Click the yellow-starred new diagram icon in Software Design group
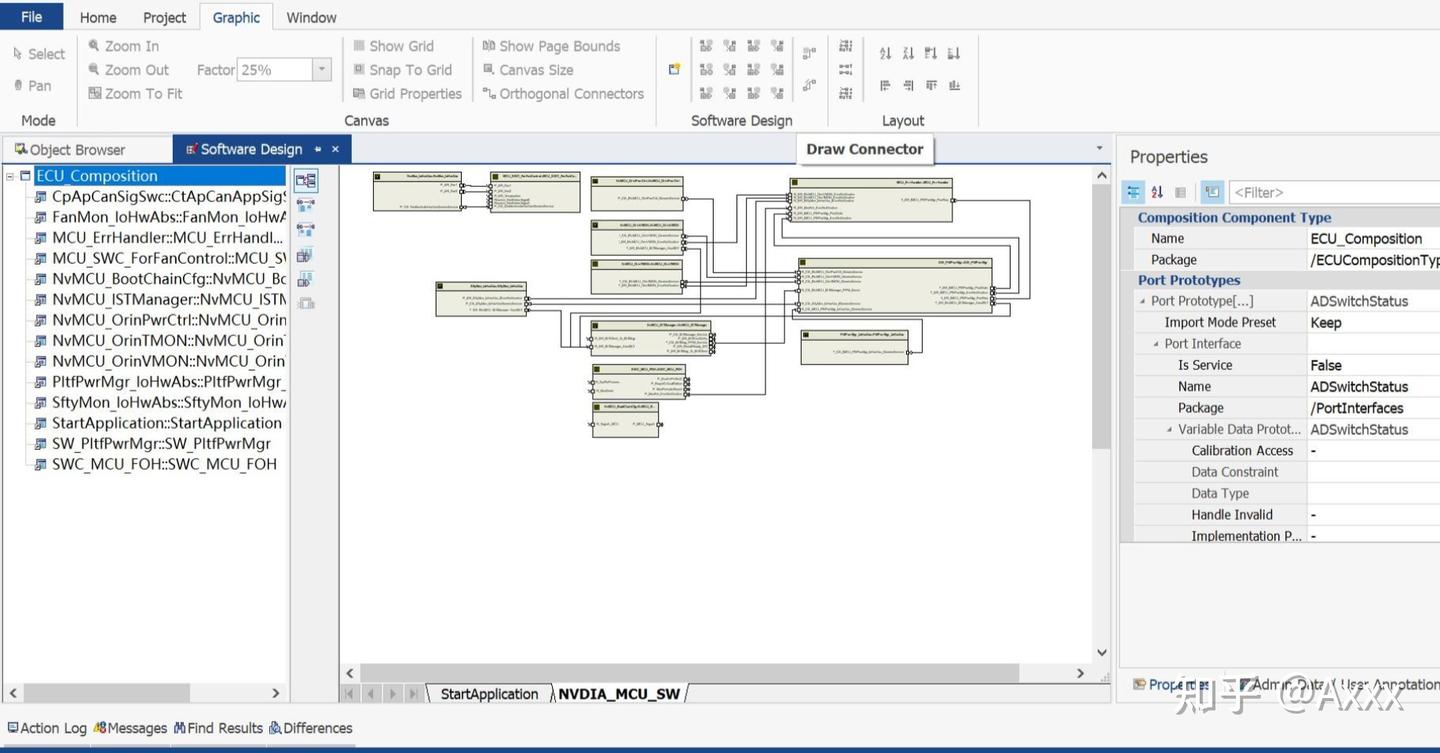 (x=674, y=69)
